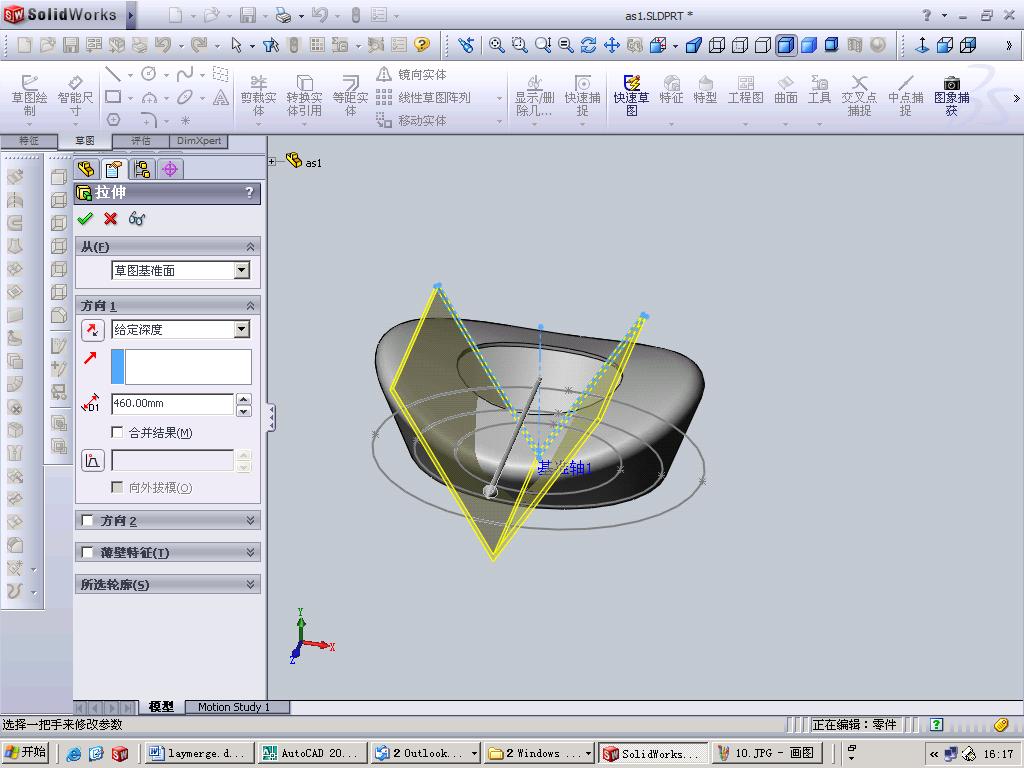Click the Pan view arrows icon
Screen dimensions: 1024x768
[x=612, y=44]
